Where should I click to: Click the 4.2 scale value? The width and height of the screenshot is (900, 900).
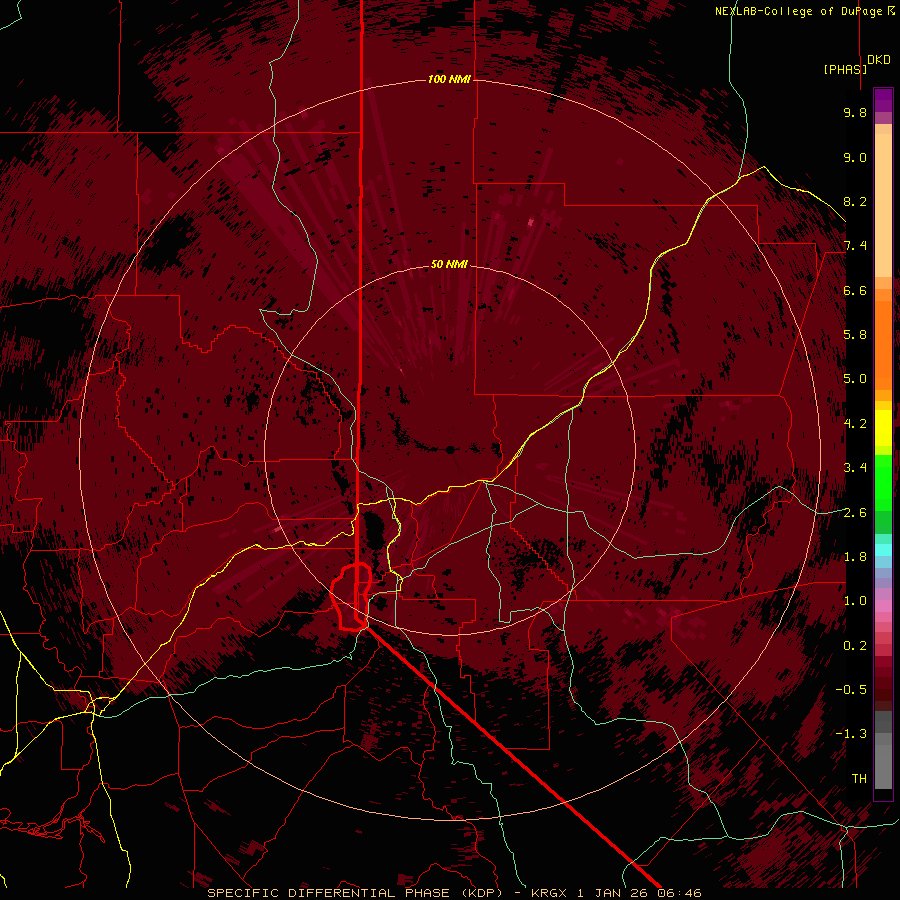tap(855, 424)
